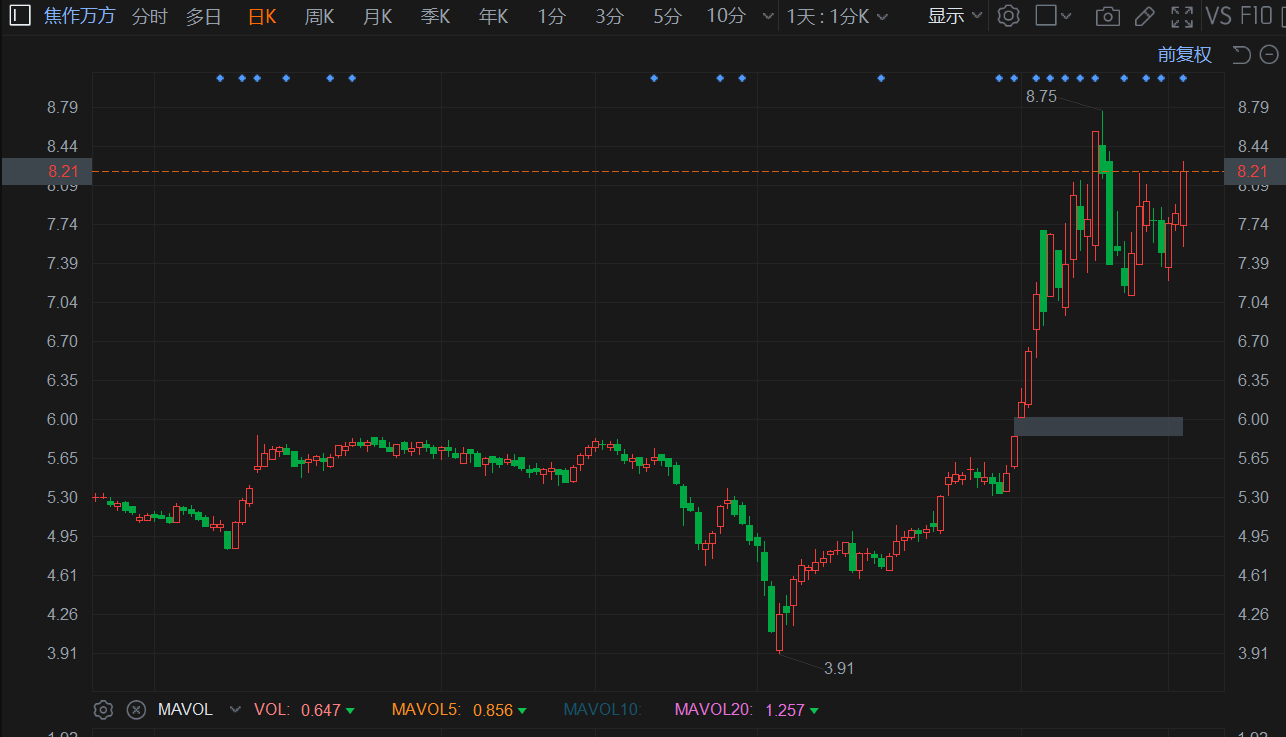Switch to the 1分 minute chart
This screenshot has height=737, width=1286.
[x=551, y=16]
